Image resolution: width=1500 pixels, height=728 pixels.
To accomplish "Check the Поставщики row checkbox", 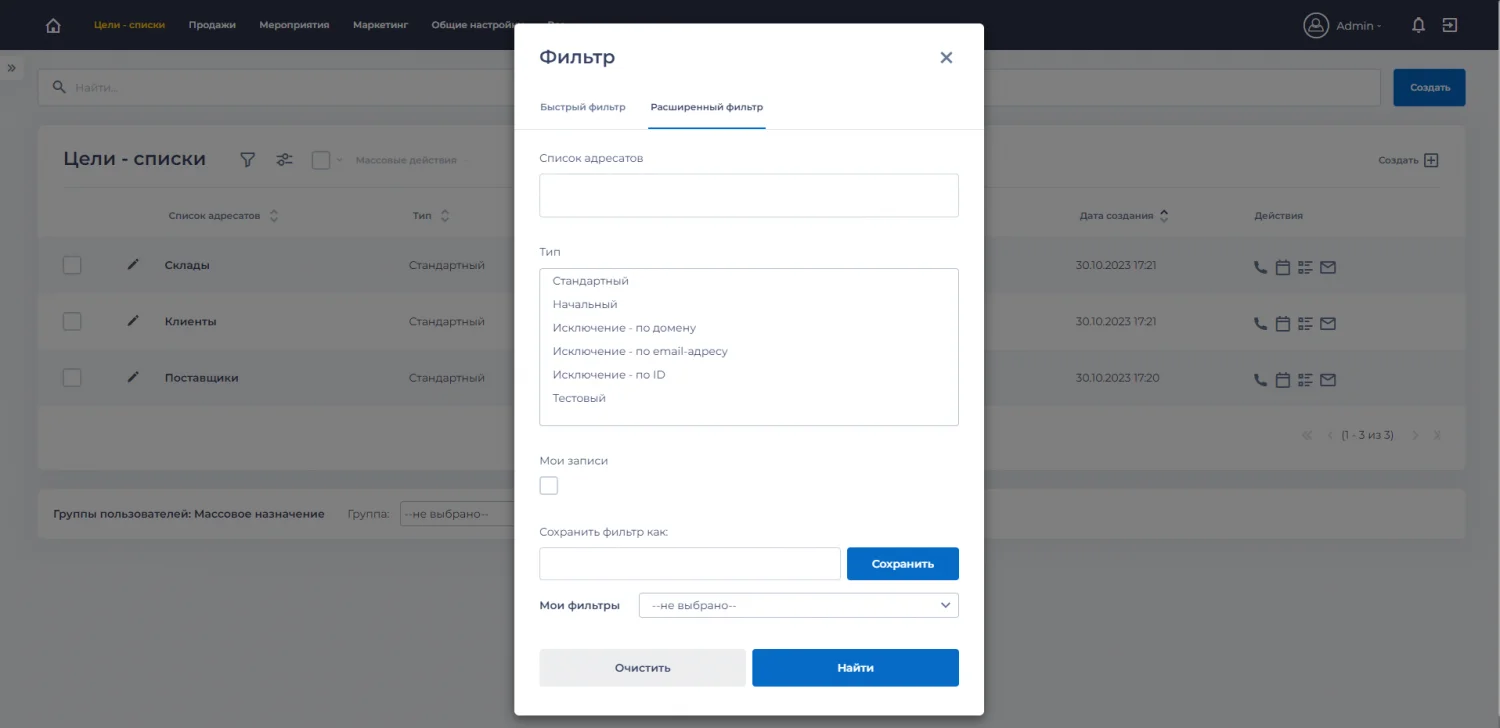I will pos(72,378).
